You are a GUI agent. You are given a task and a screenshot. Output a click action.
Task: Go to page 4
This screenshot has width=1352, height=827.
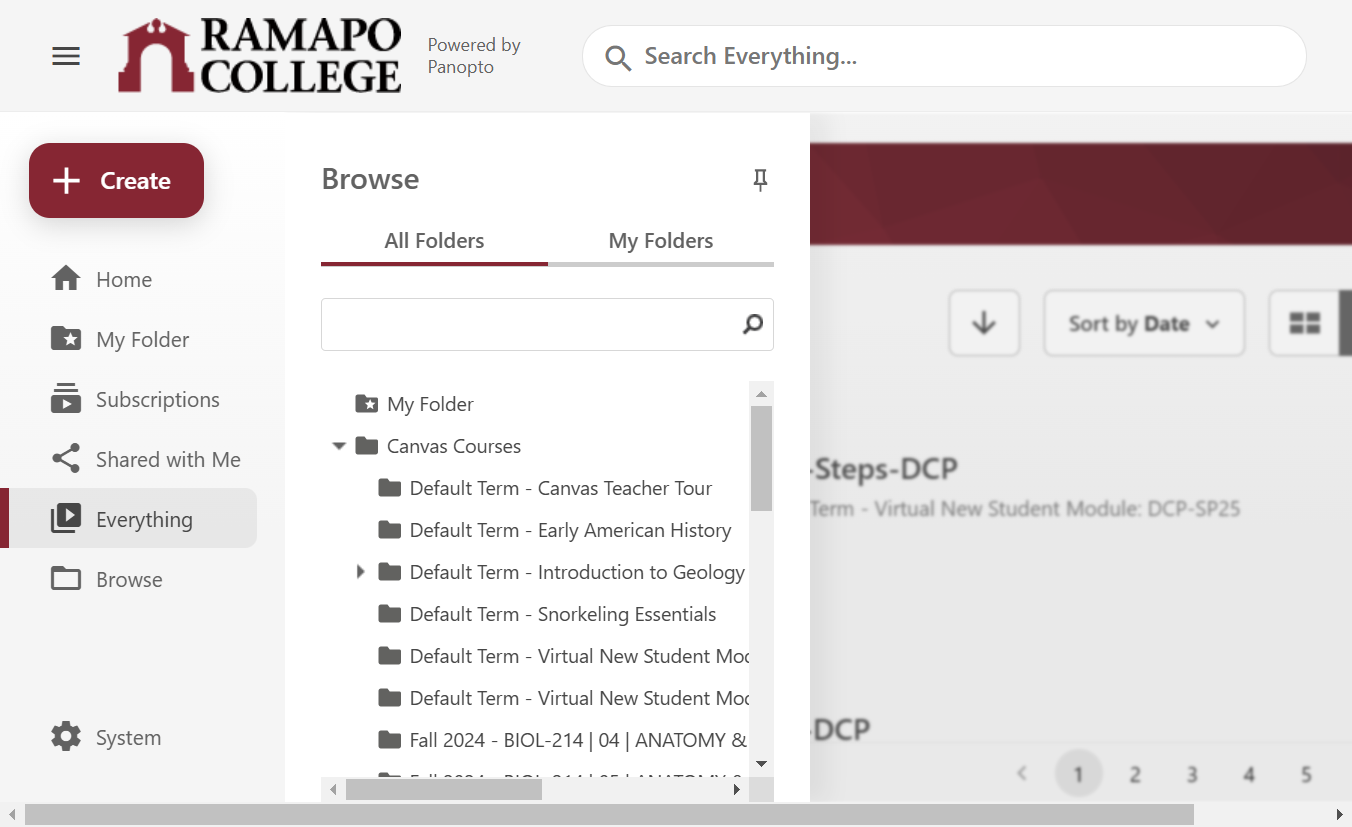click(1249, 774)
